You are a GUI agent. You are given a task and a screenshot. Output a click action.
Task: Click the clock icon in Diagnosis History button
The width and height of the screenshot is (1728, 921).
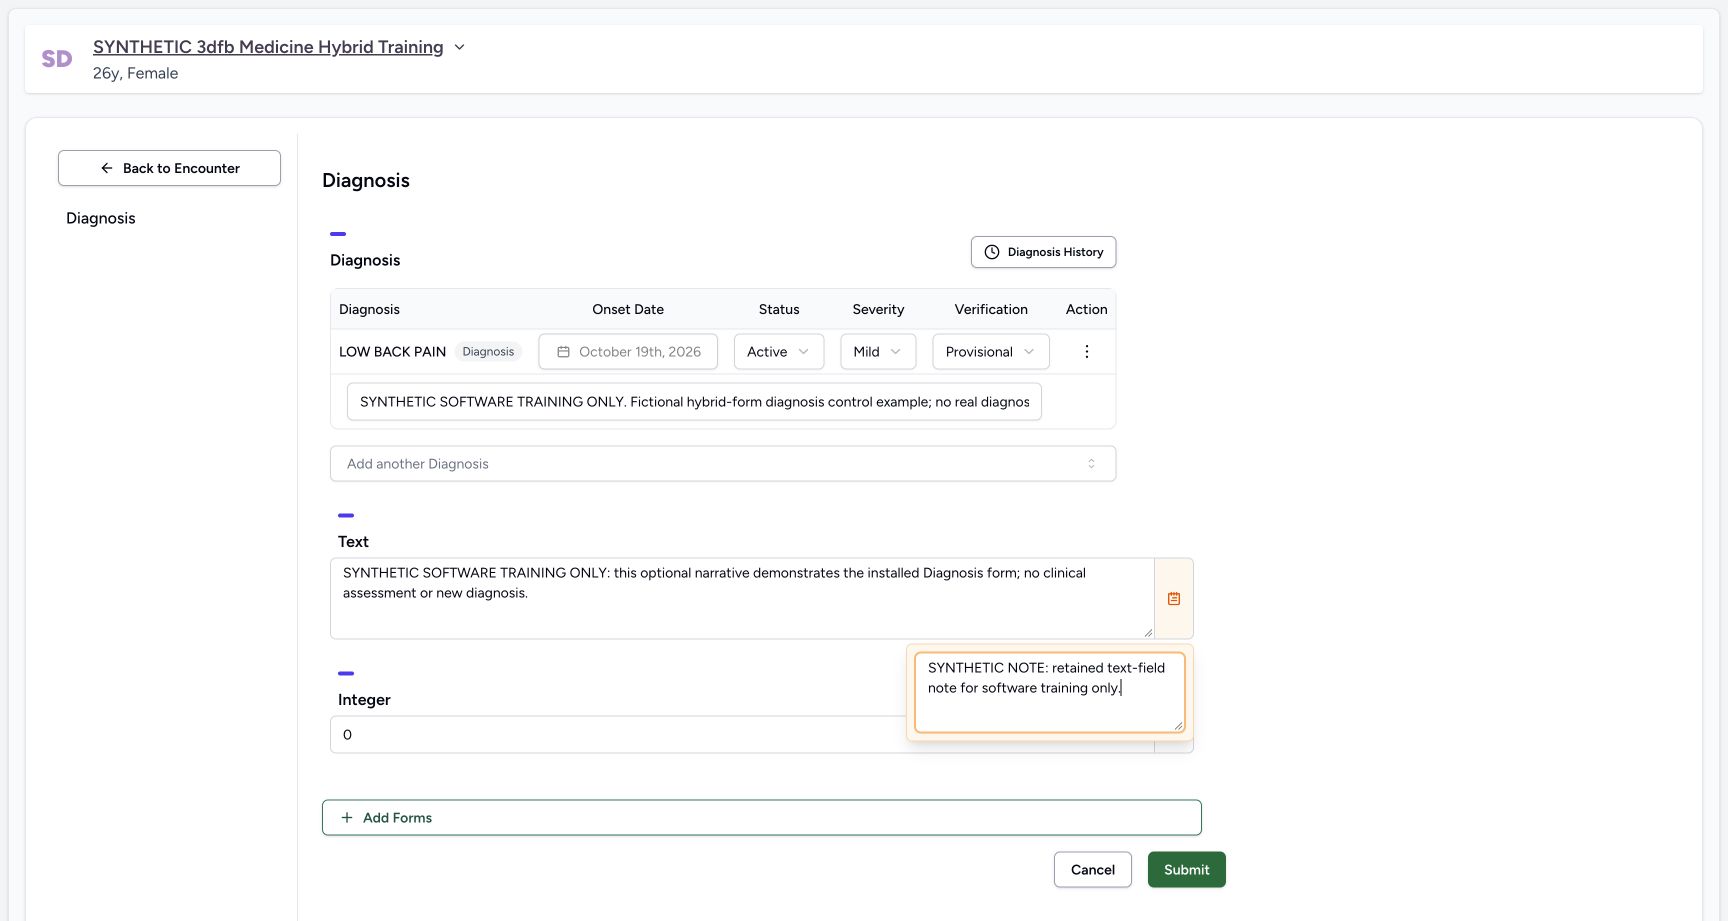[x=992, y=252]
